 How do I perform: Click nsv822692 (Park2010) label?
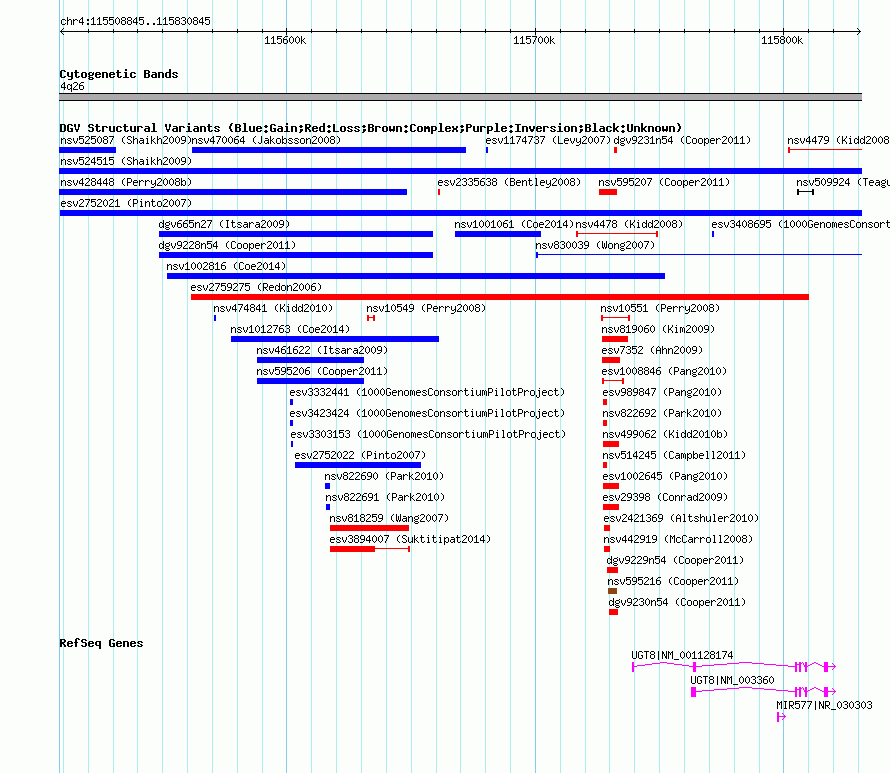(x=662, y=413)
